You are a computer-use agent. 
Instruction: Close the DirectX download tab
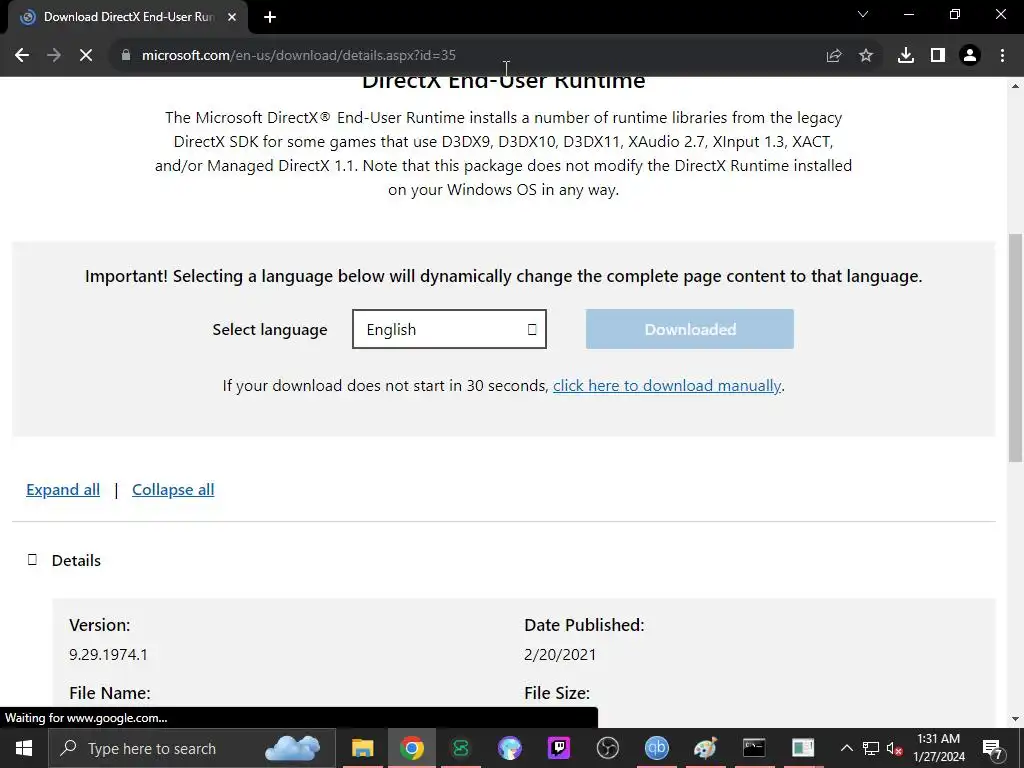[232, 17]
